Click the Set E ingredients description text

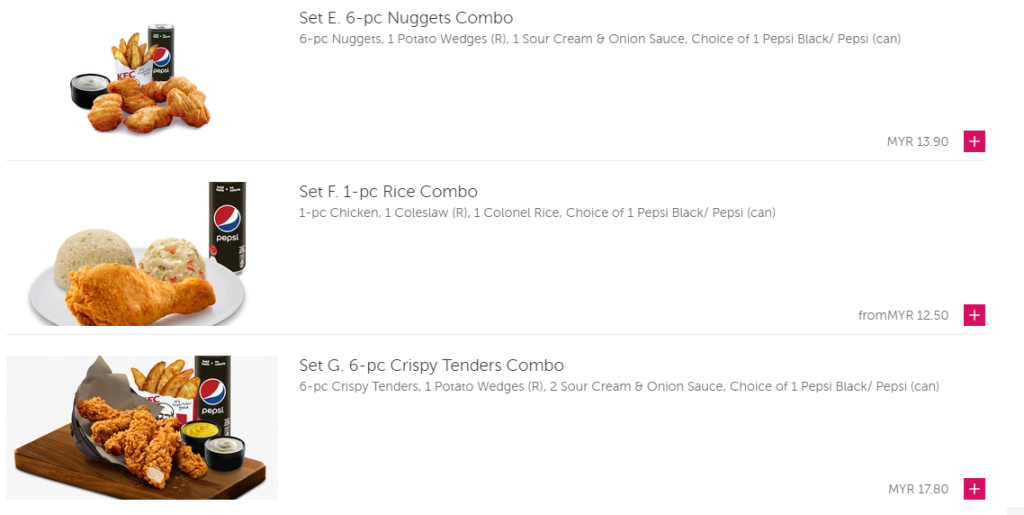(600, 39)
